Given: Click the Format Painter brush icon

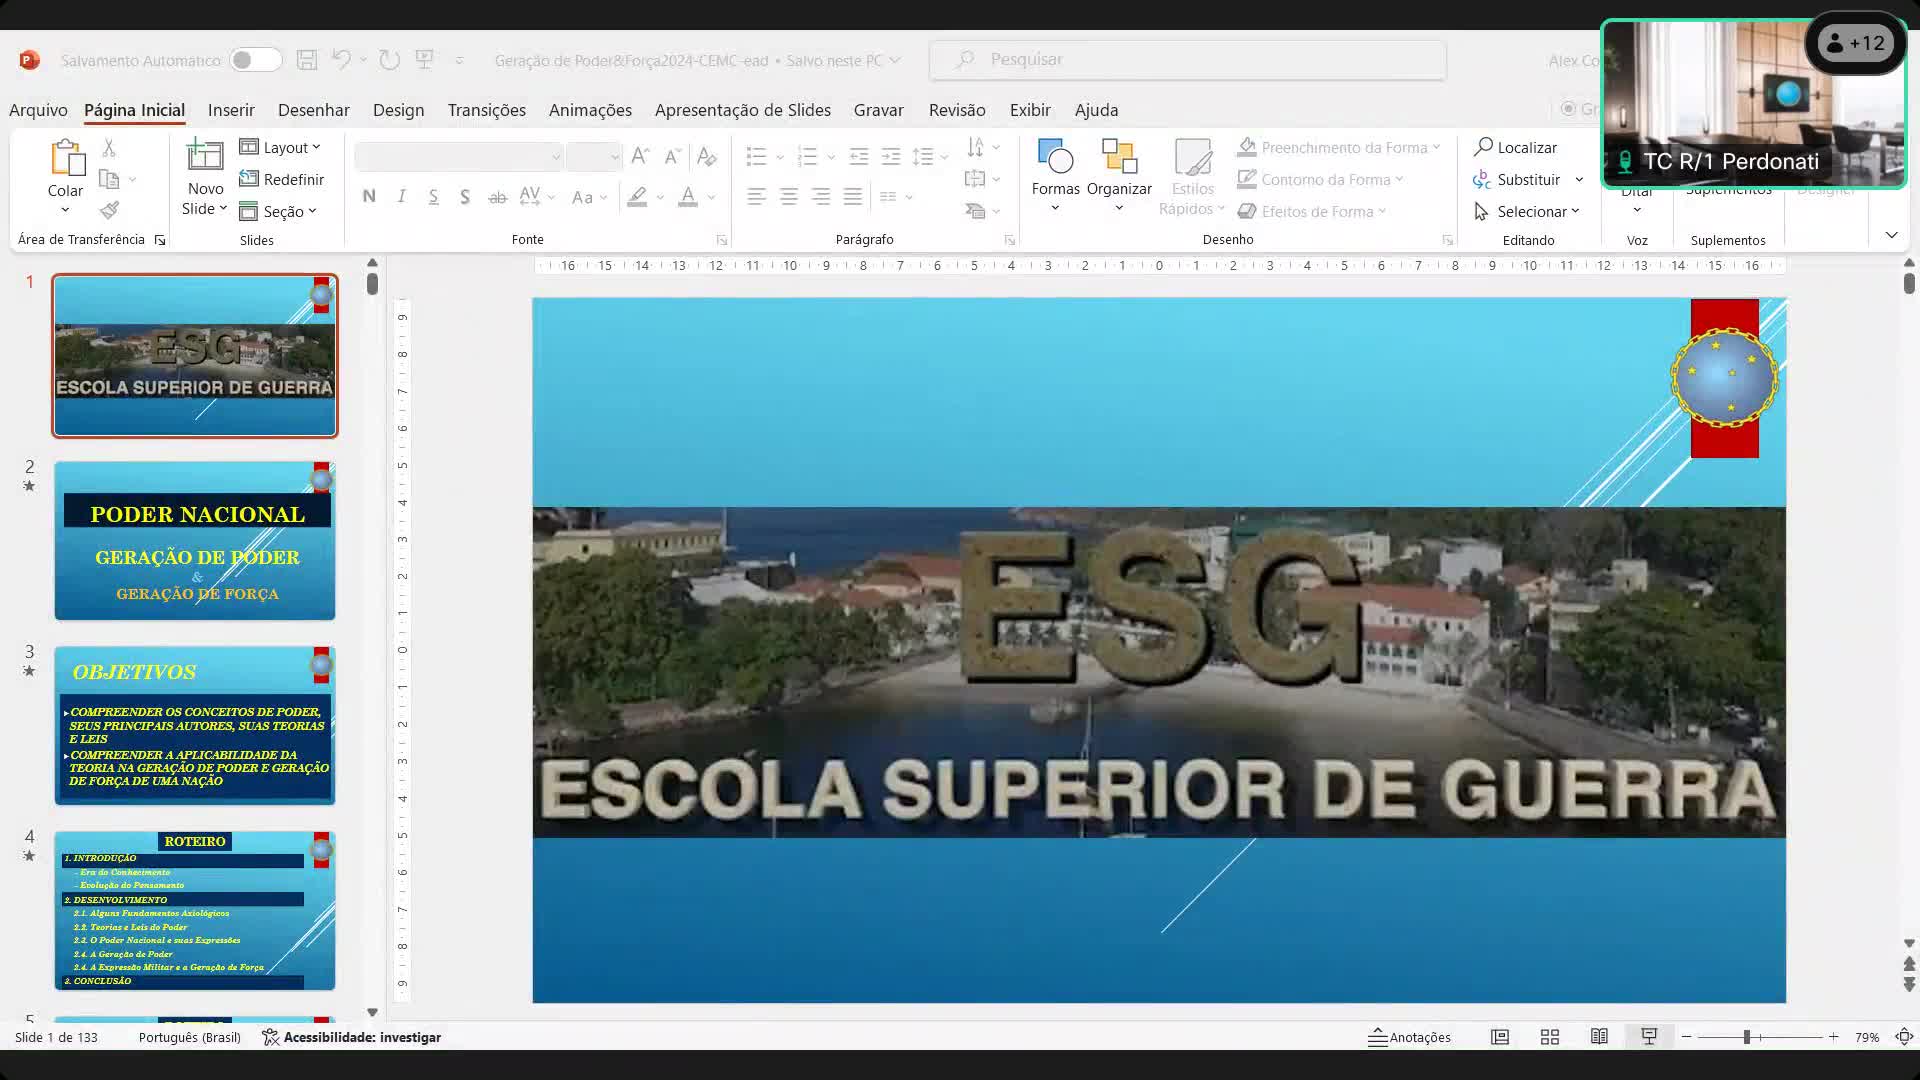Looking at the screenshot, I should pos(110,210).
